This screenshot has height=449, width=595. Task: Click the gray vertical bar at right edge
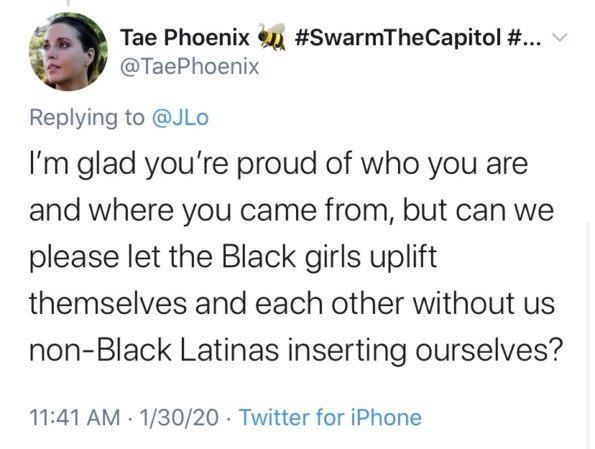coord(590,336)
